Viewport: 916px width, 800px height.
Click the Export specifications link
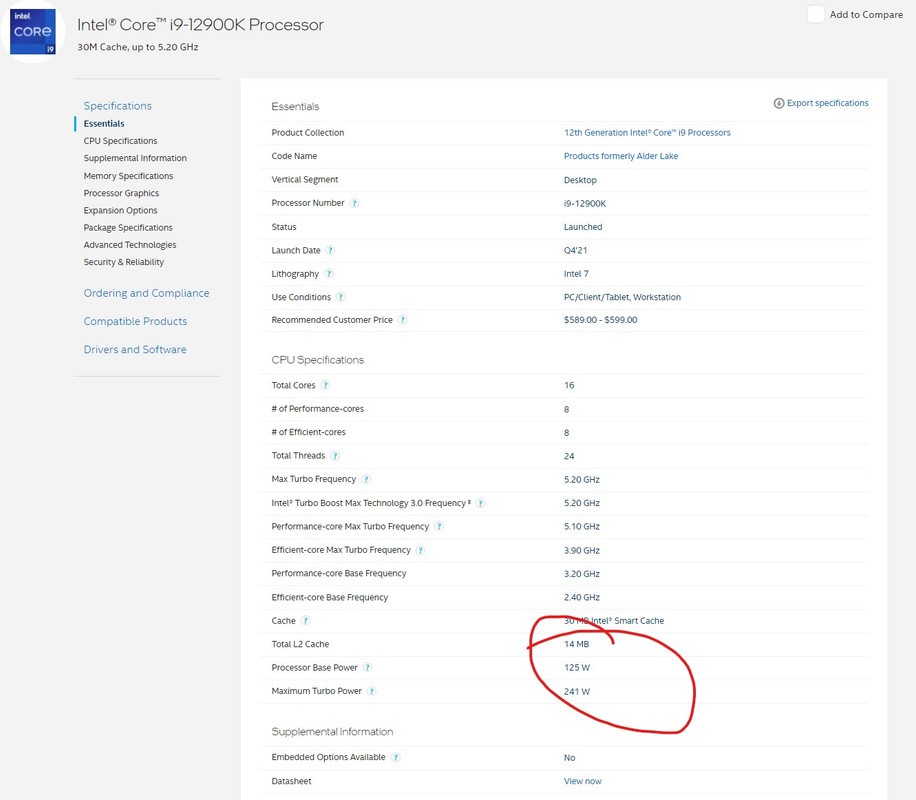827,103
